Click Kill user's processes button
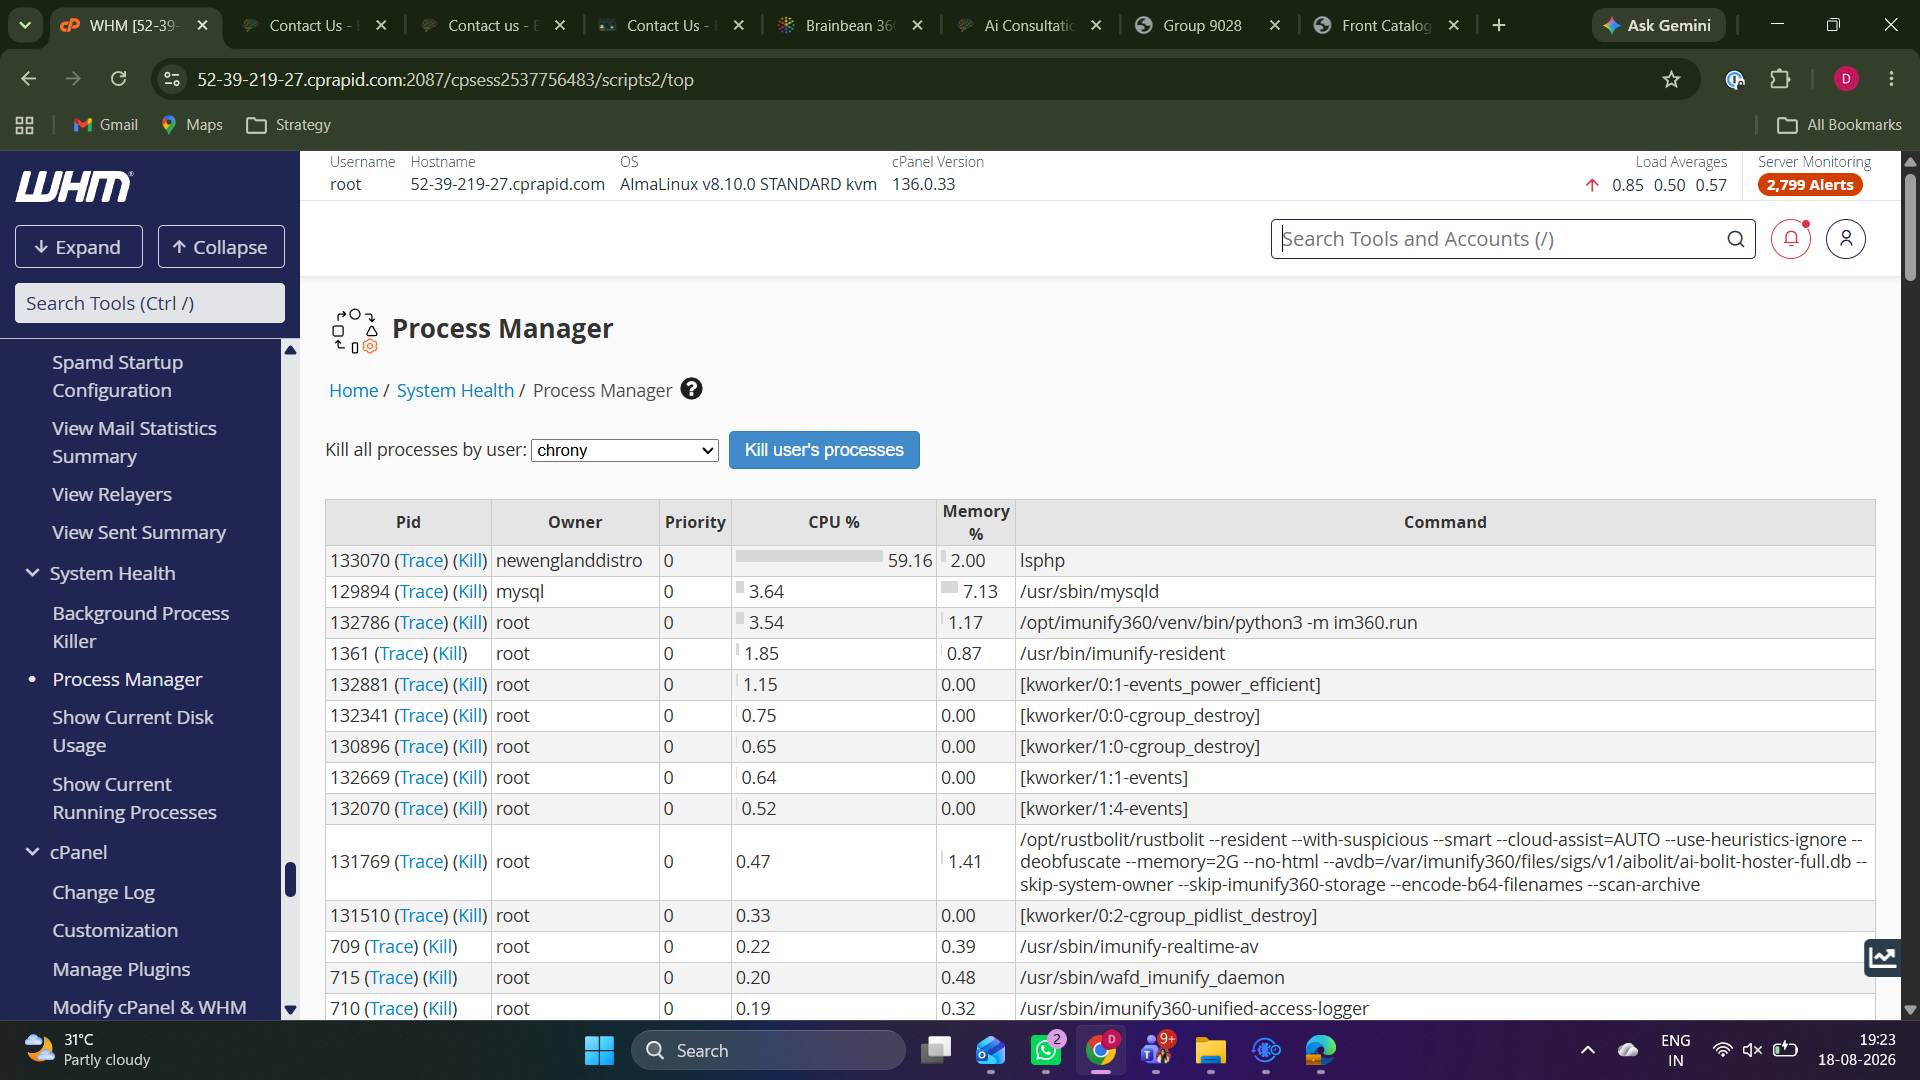 [x=824, y=450]
